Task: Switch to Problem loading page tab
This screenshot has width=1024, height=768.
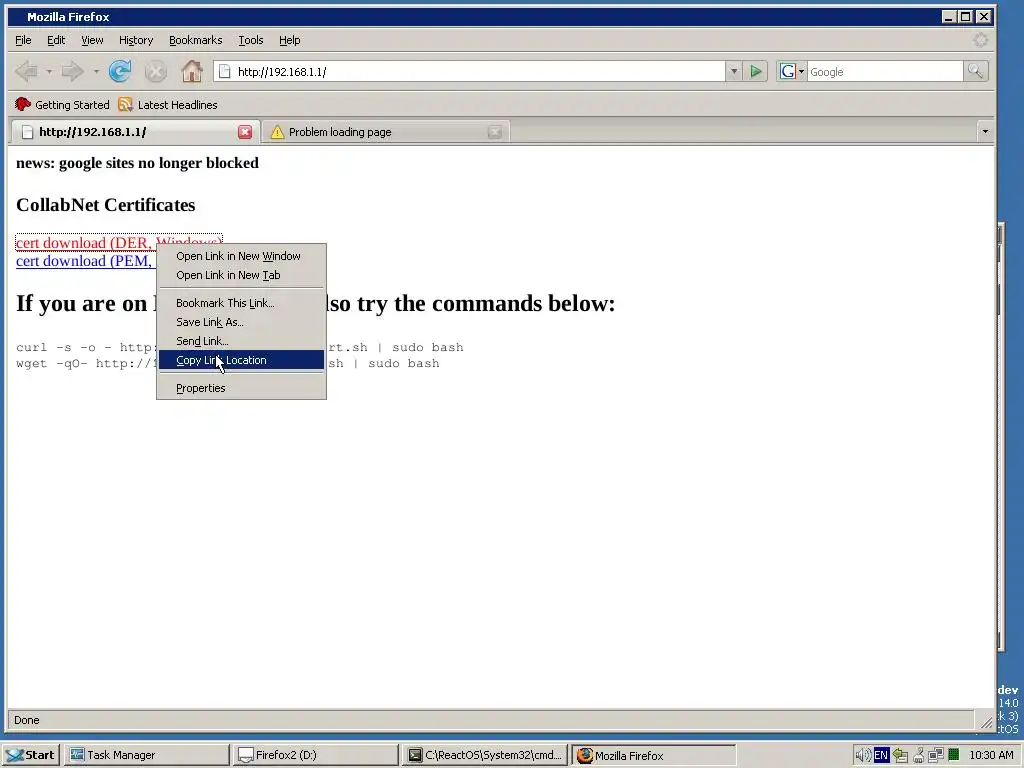Action: coord(386,132)
